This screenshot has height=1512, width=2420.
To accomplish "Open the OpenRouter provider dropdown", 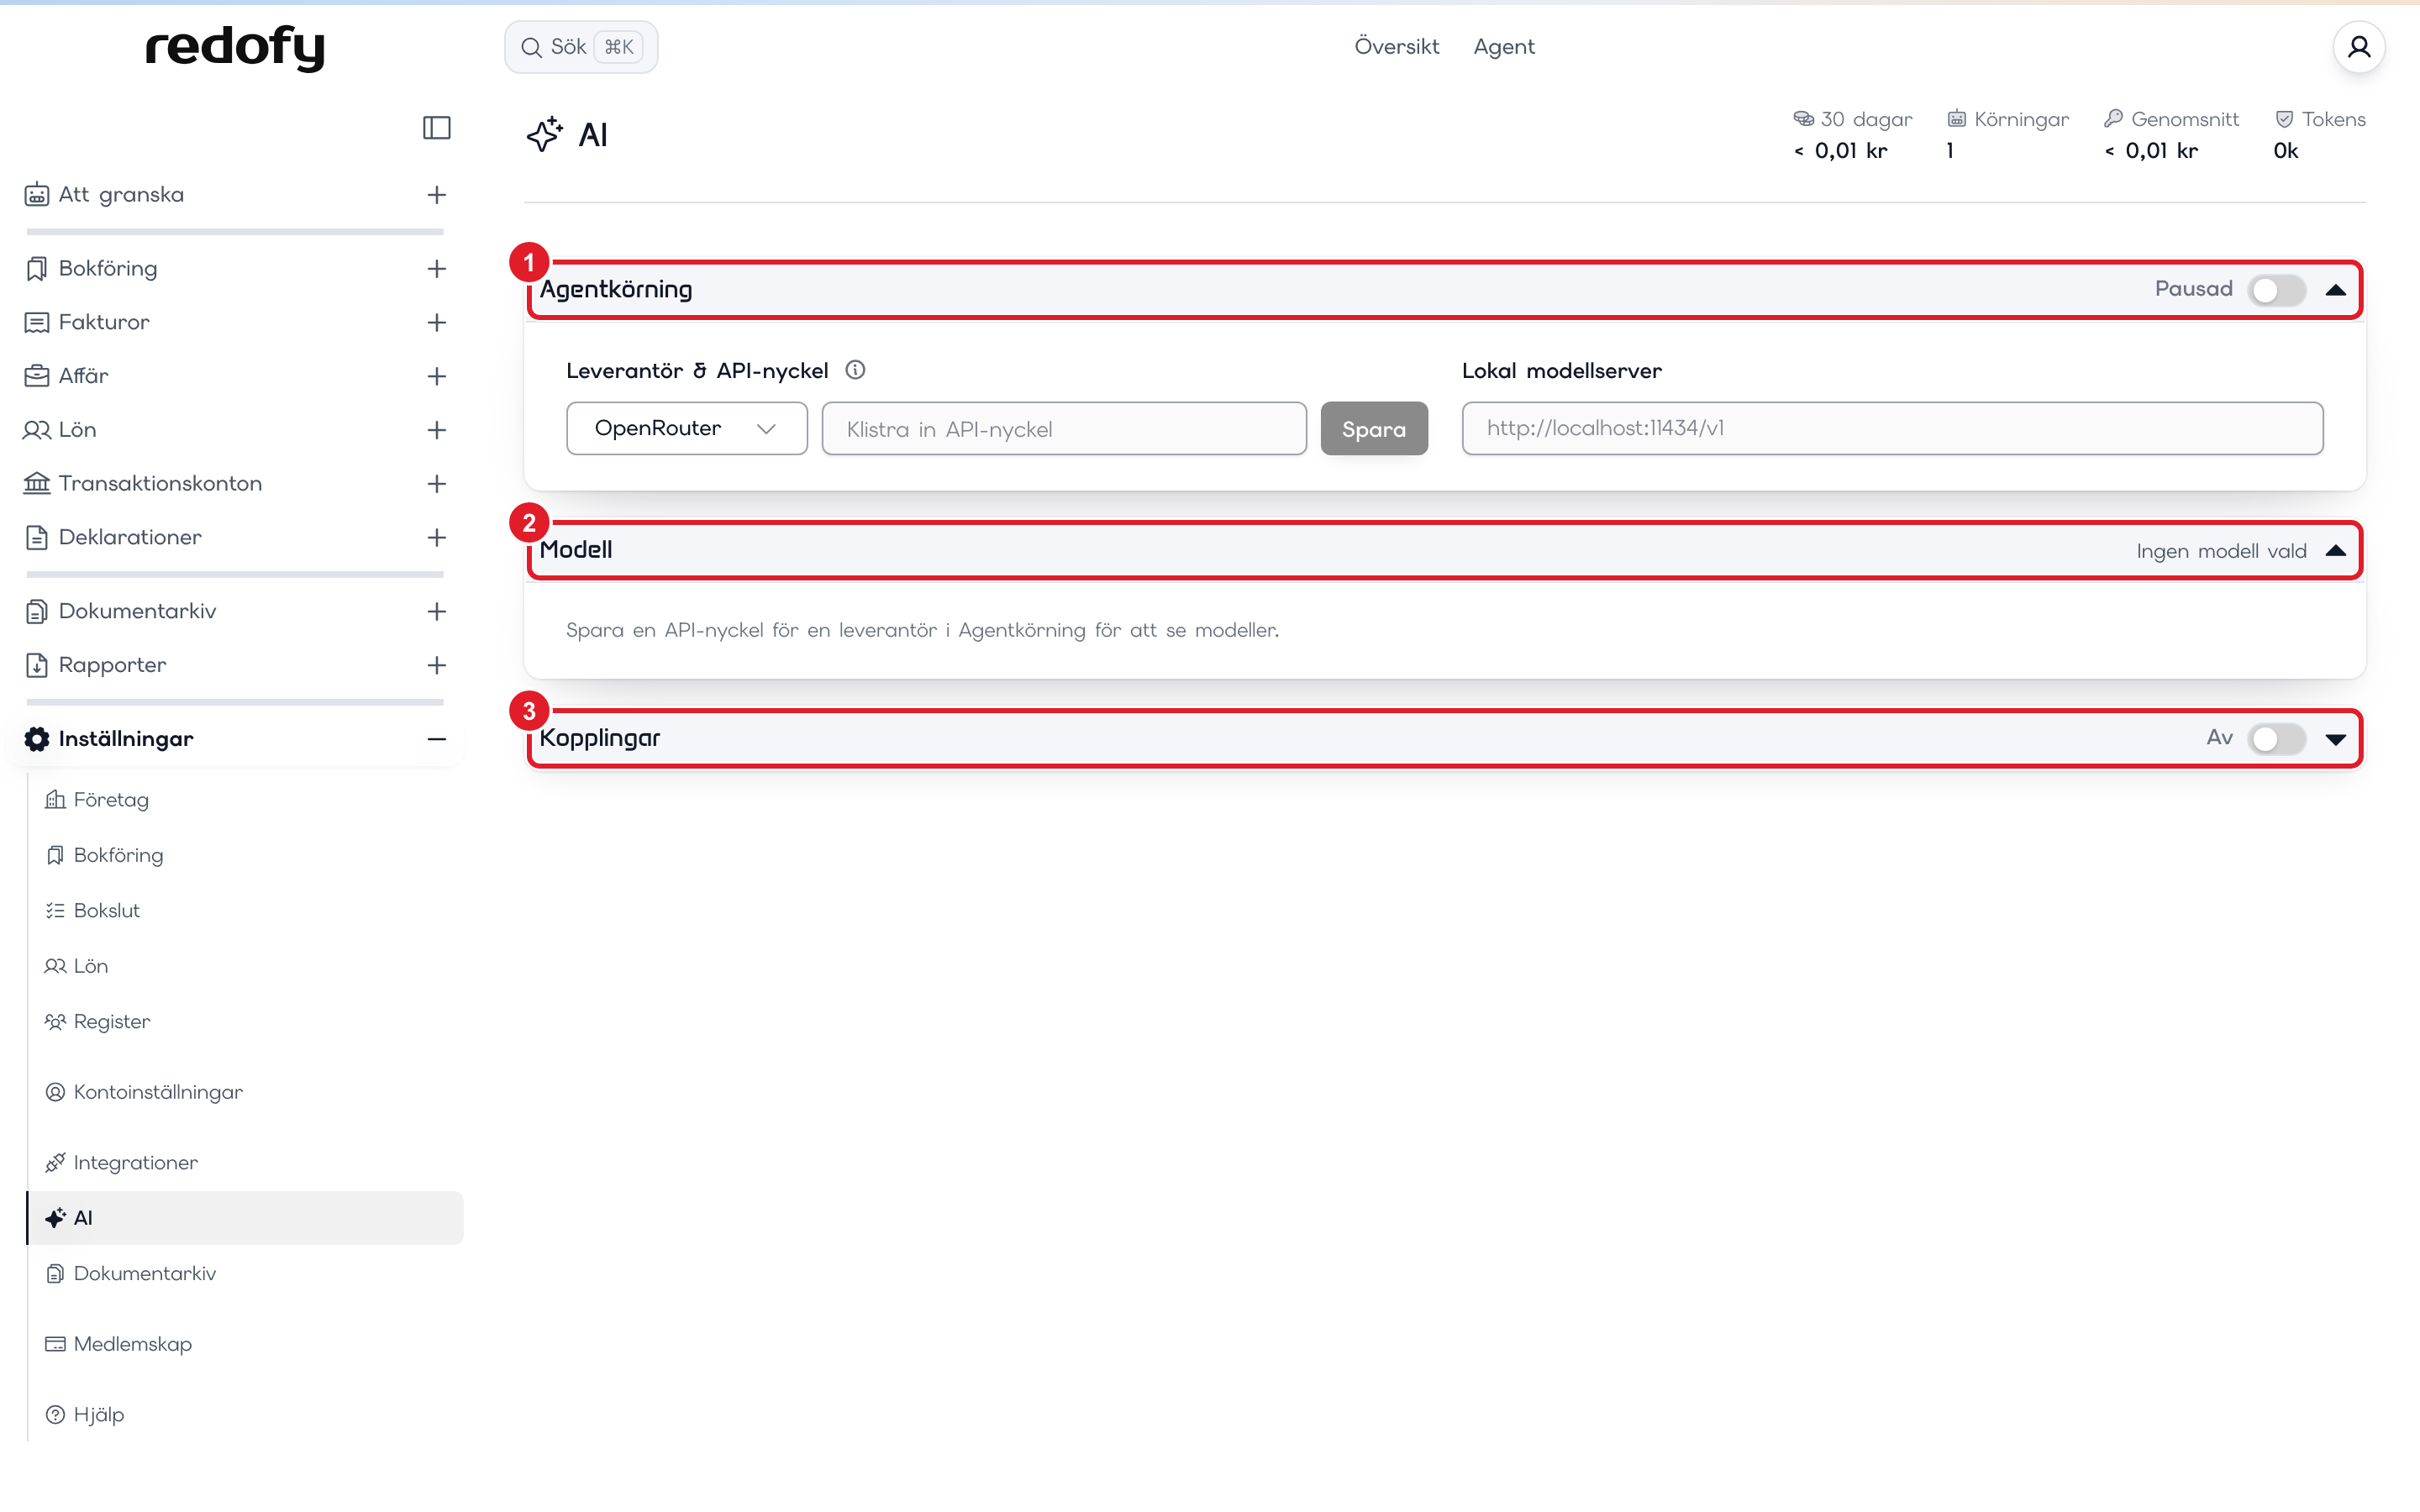I will pyautogui.click(x=687, y=429).
